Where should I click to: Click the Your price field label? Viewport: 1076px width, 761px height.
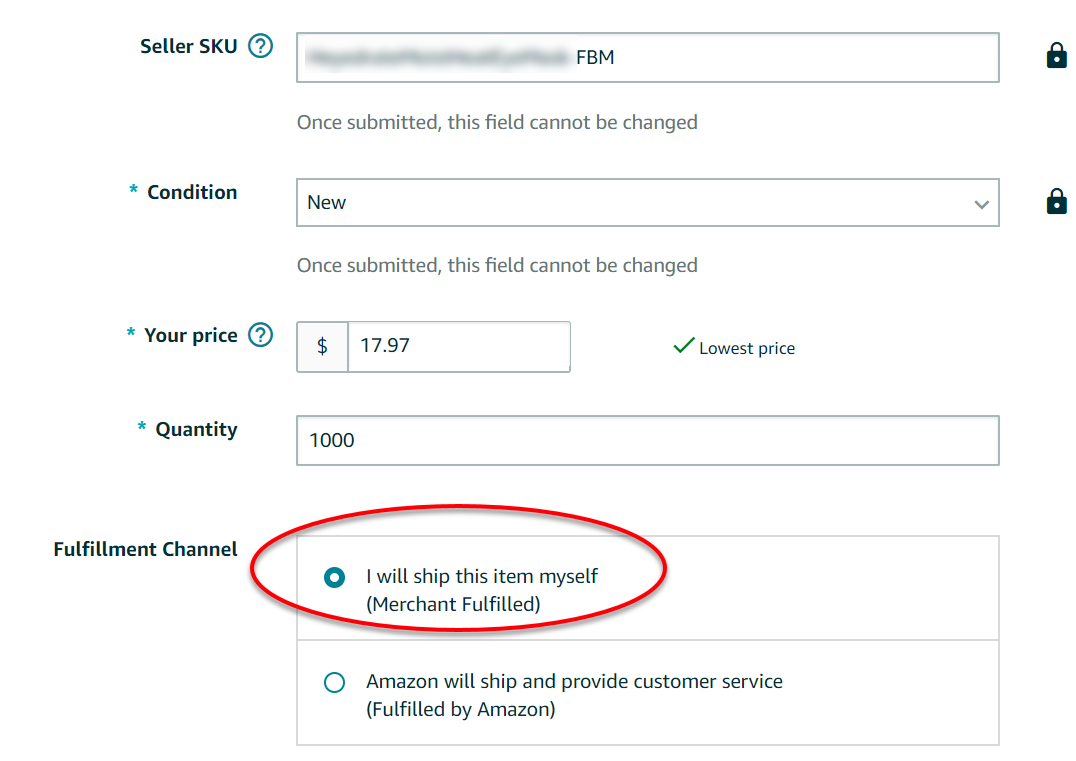(190, 335)
